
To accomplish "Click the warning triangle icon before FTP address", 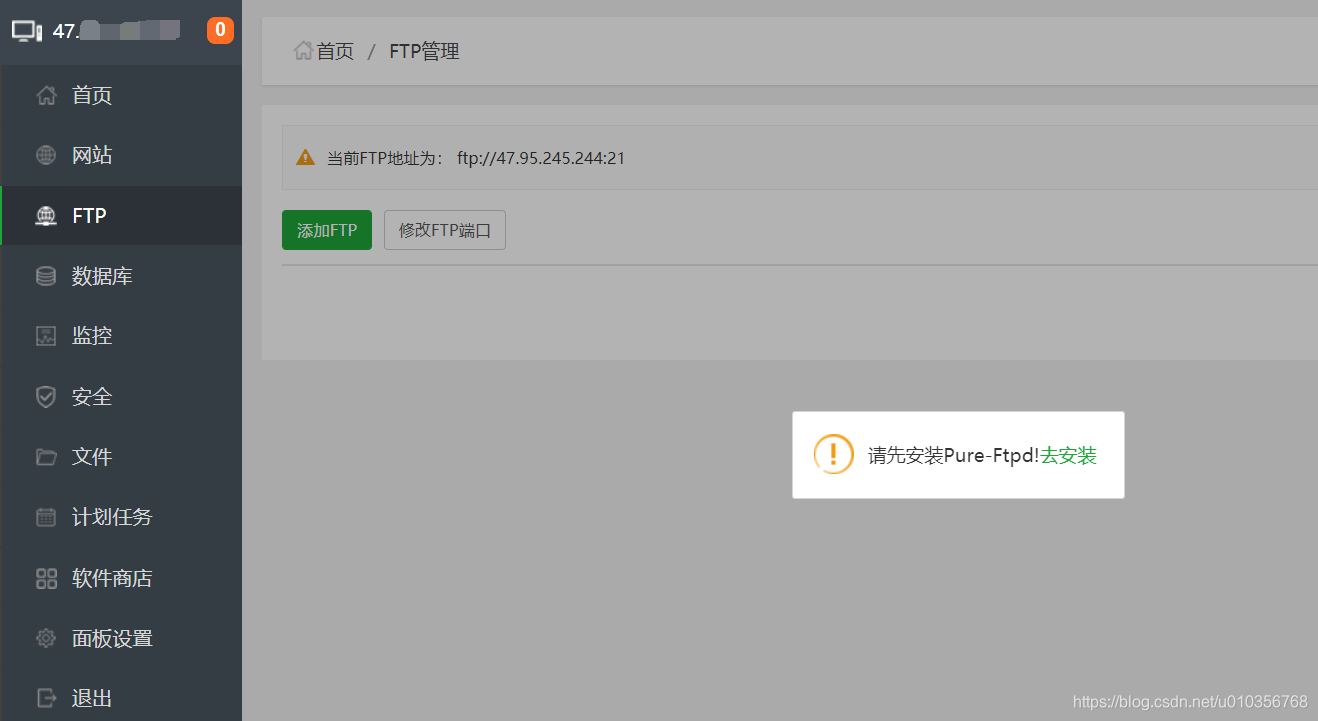I will [x=305, y=158].
